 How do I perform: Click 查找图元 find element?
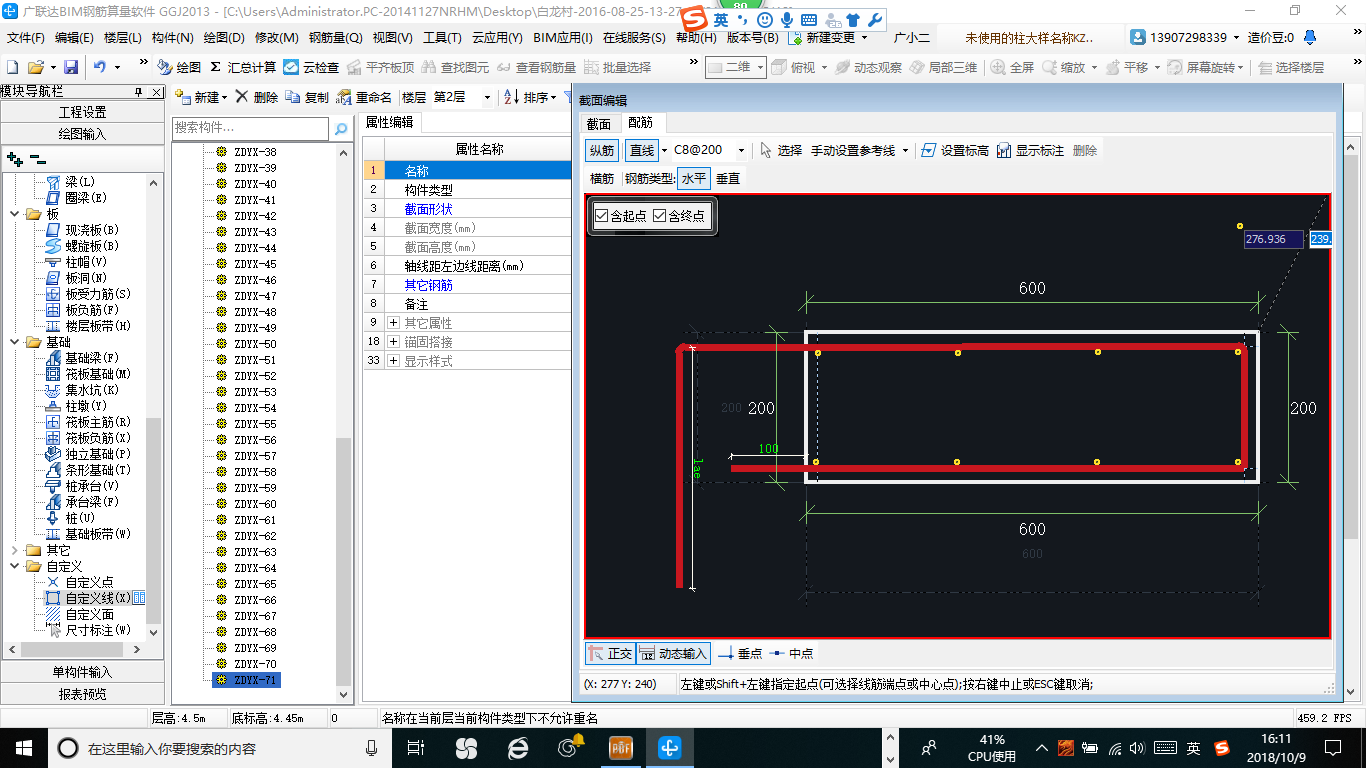[x=455, y=67]
